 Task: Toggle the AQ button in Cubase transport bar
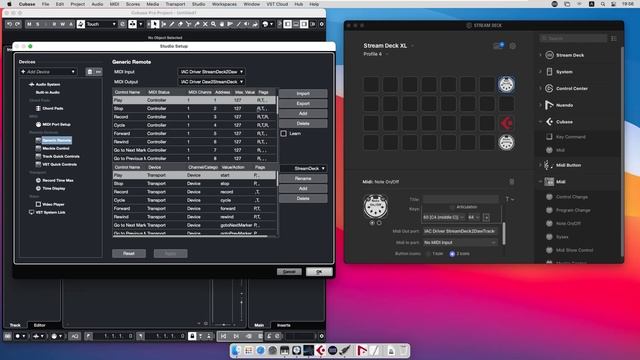(x=75, y=336)
